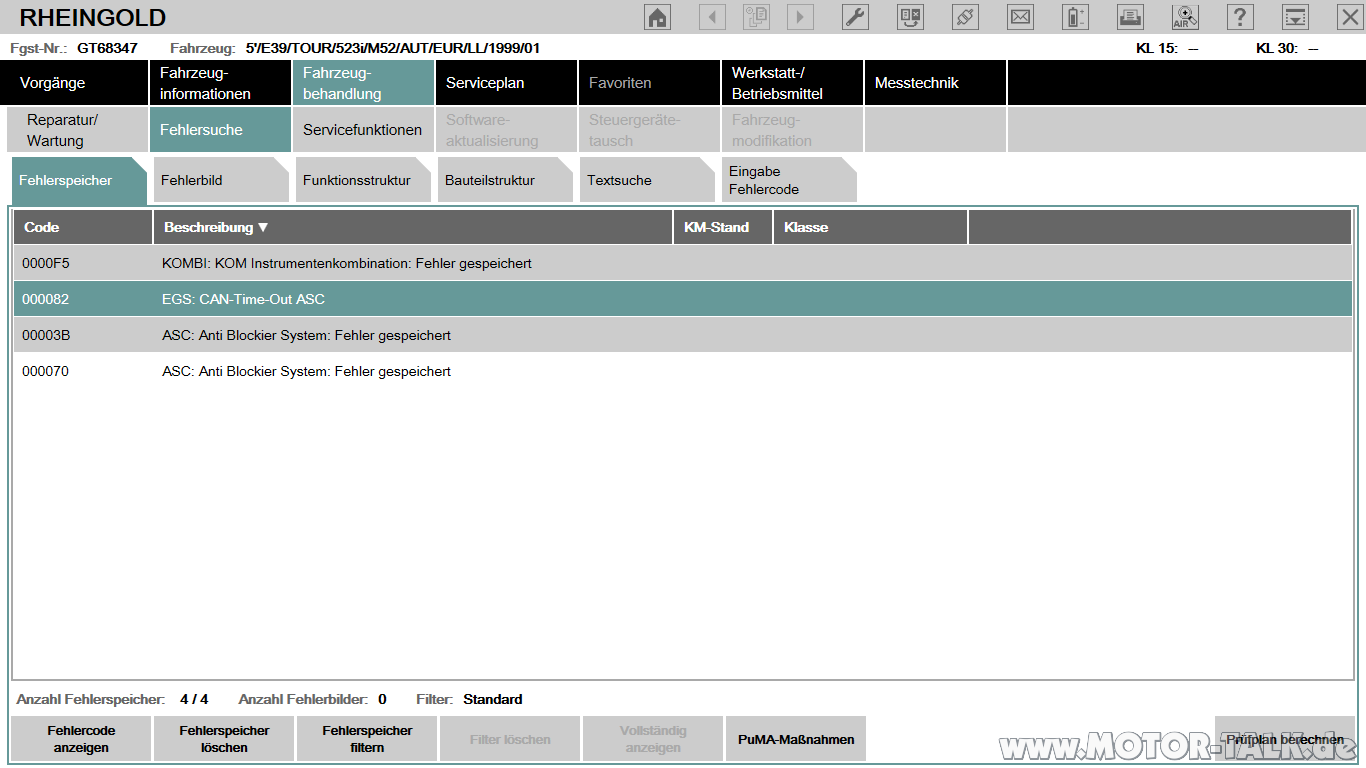1366x768 pixels.
Task: Click the PuMA-Maßnahmen button
Action: click(x=796, y=739)
